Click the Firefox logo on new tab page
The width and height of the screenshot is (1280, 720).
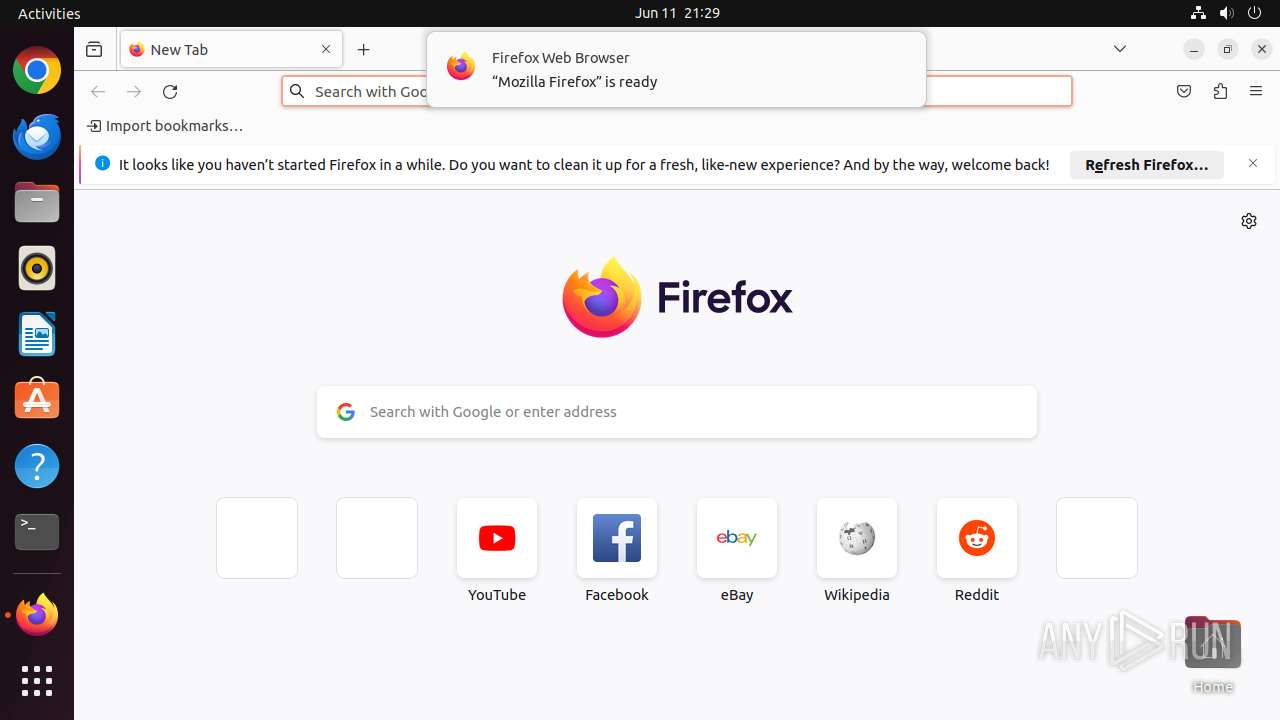(677, 298)
